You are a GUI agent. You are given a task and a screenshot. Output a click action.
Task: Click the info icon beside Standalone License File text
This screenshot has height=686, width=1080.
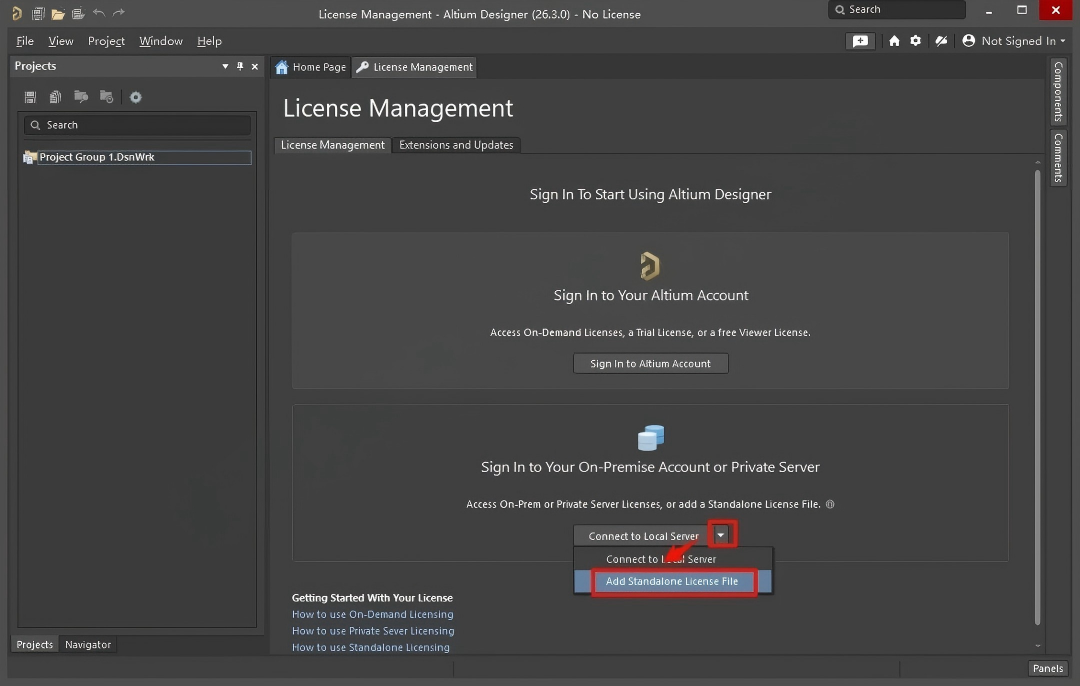point(830,504)
